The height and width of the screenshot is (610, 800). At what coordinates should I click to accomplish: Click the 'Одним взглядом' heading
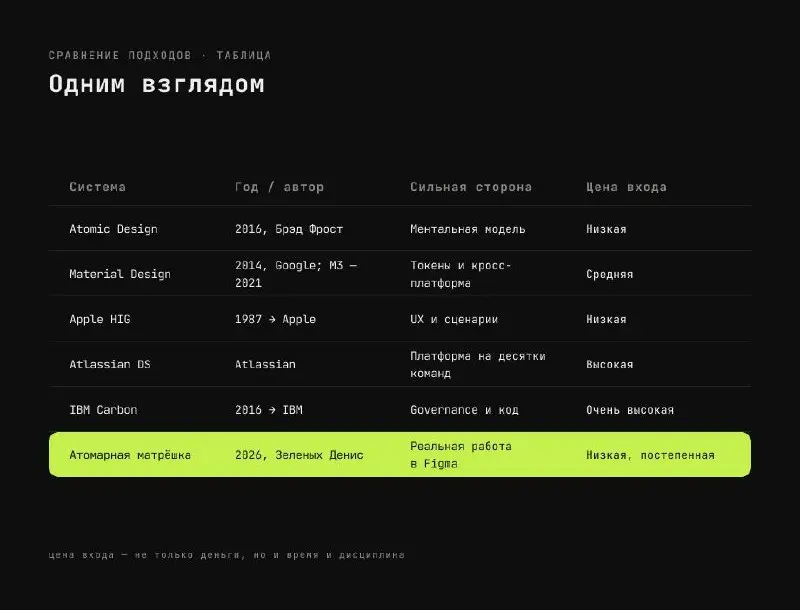[x=157, y=85]
